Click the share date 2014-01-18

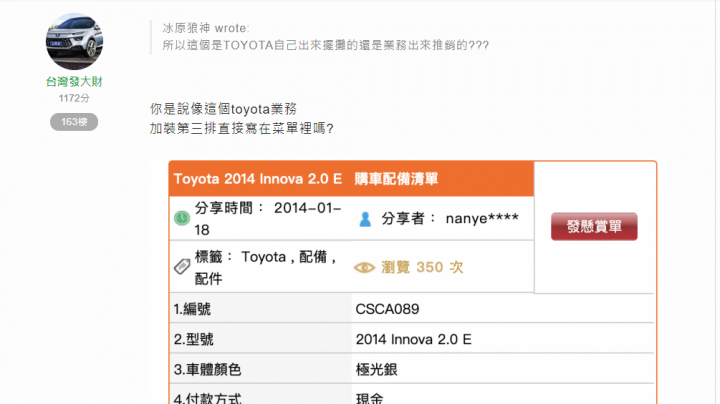[268, 219]
